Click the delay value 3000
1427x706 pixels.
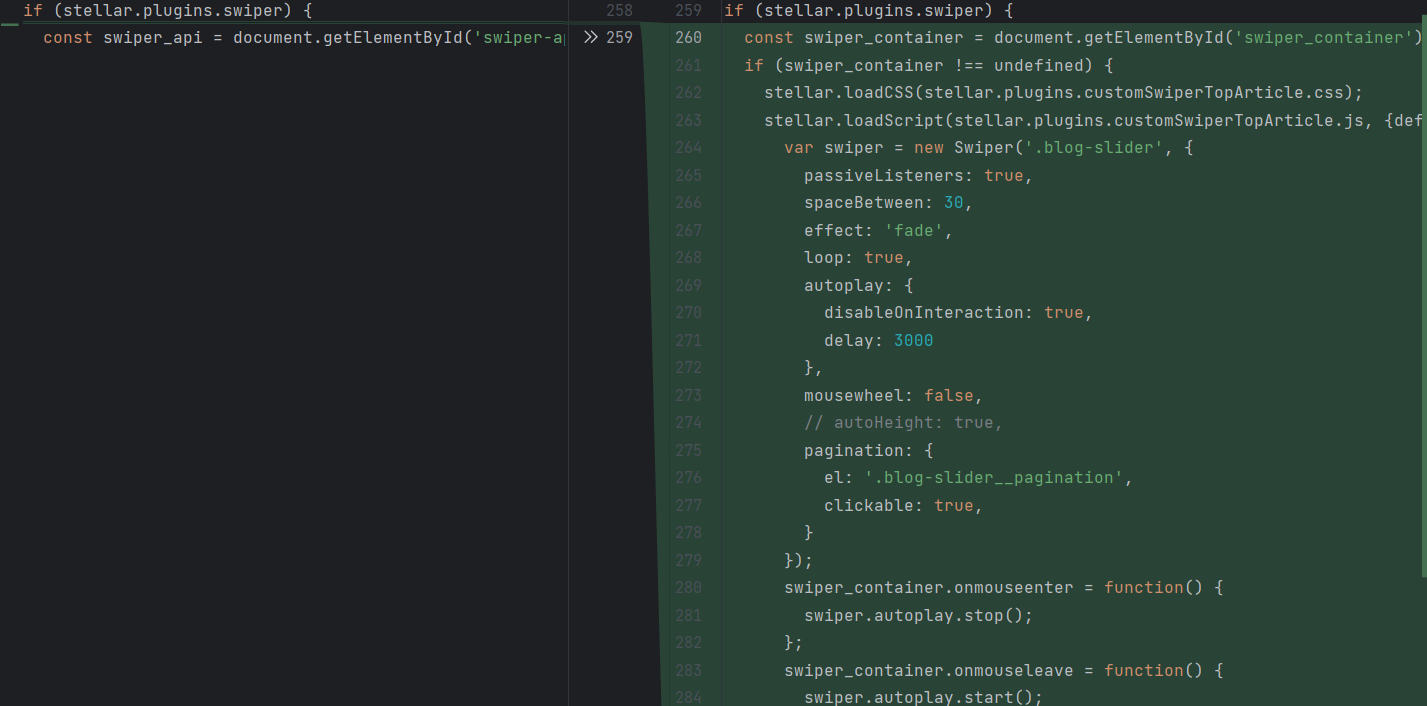click(913, 341)
